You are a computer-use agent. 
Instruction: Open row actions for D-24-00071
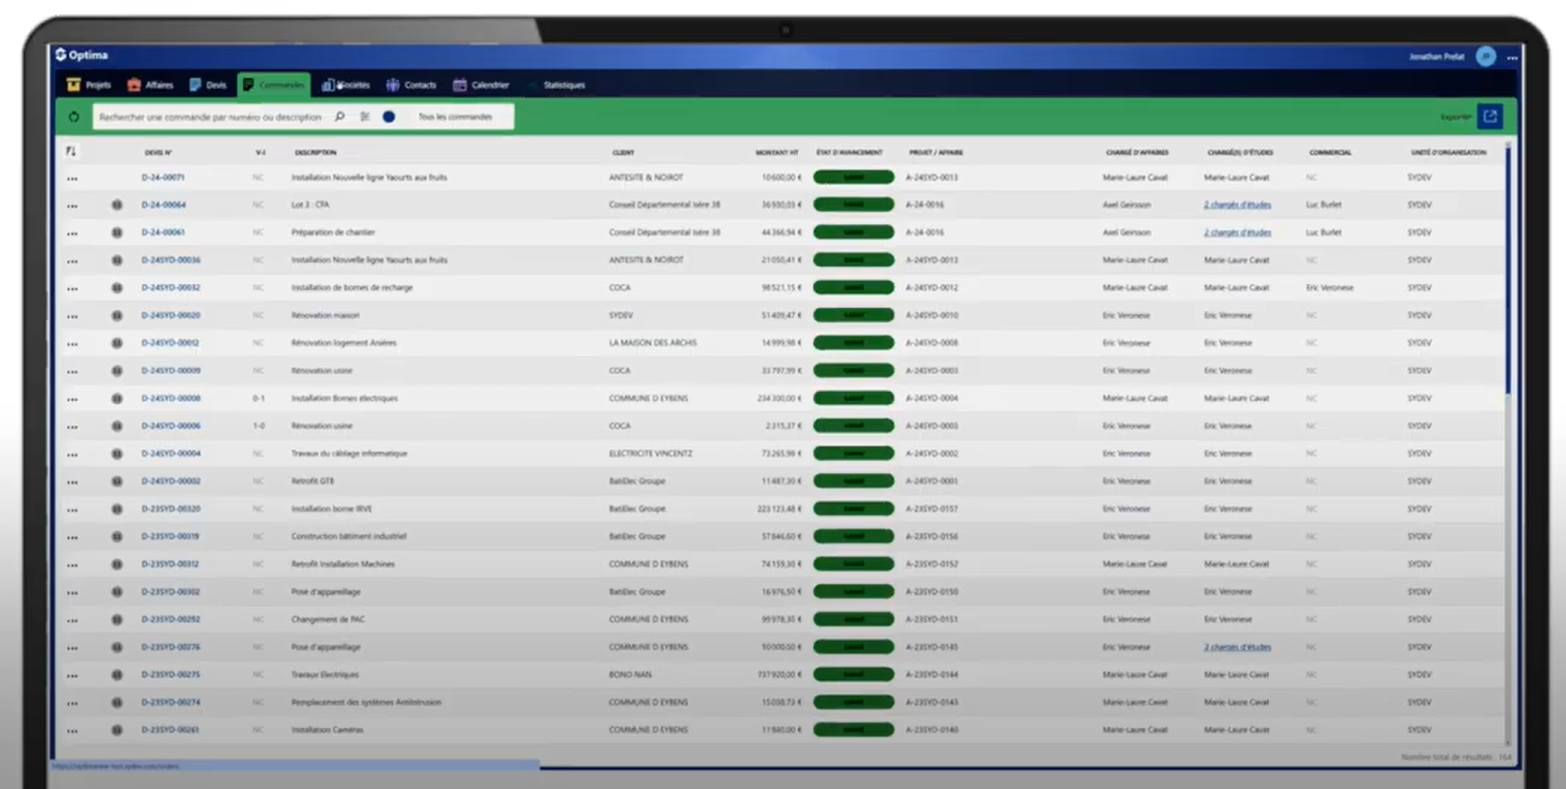pos(72,177)
